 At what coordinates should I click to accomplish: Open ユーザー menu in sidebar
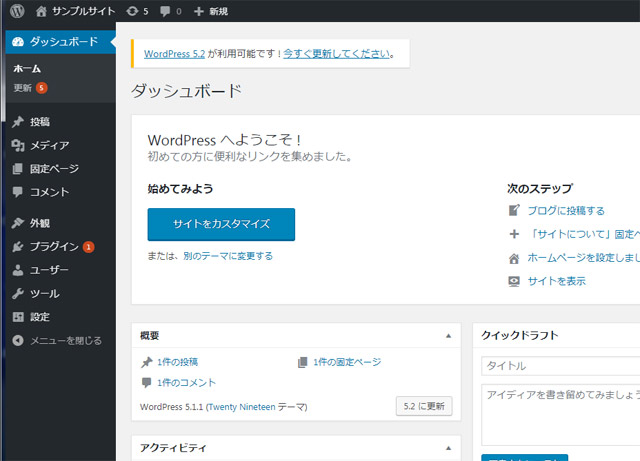[48, 270]
